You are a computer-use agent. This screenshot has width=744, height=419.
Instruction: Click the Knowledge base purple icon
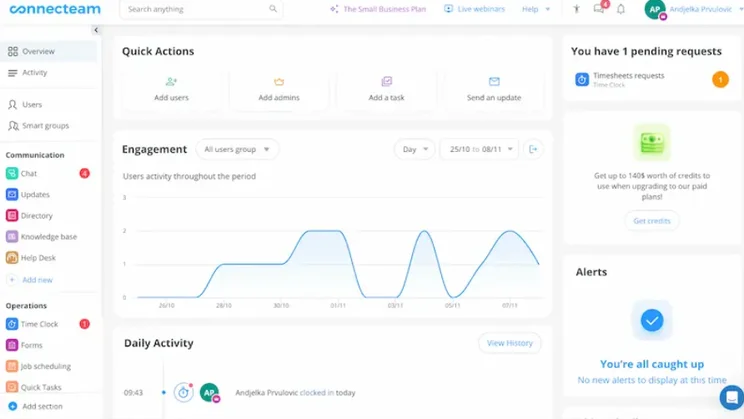(12, 236)
